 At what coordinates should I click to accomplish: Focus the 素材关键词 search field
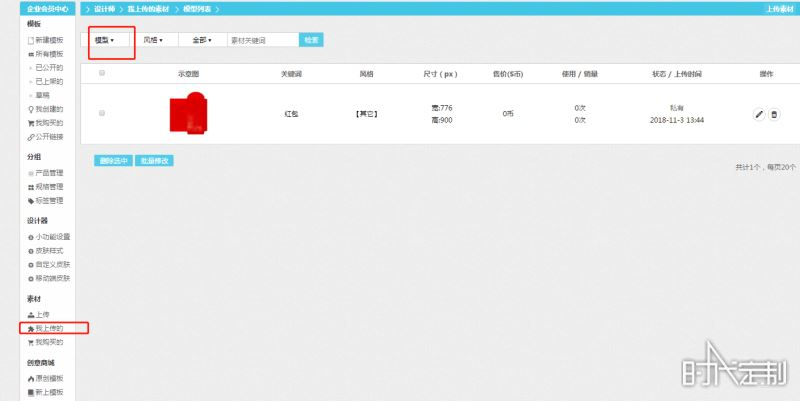(263, 40)
